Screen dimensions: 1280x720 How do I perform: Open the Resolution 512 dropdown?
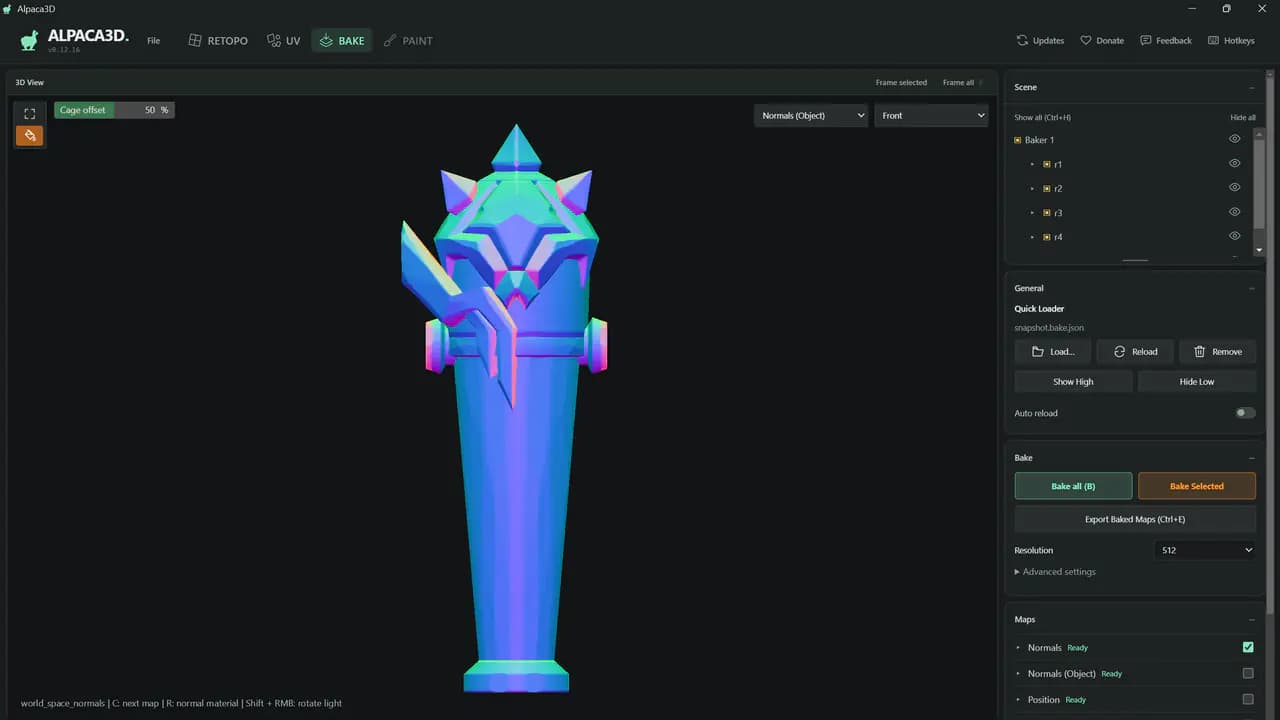[1205, 550]
